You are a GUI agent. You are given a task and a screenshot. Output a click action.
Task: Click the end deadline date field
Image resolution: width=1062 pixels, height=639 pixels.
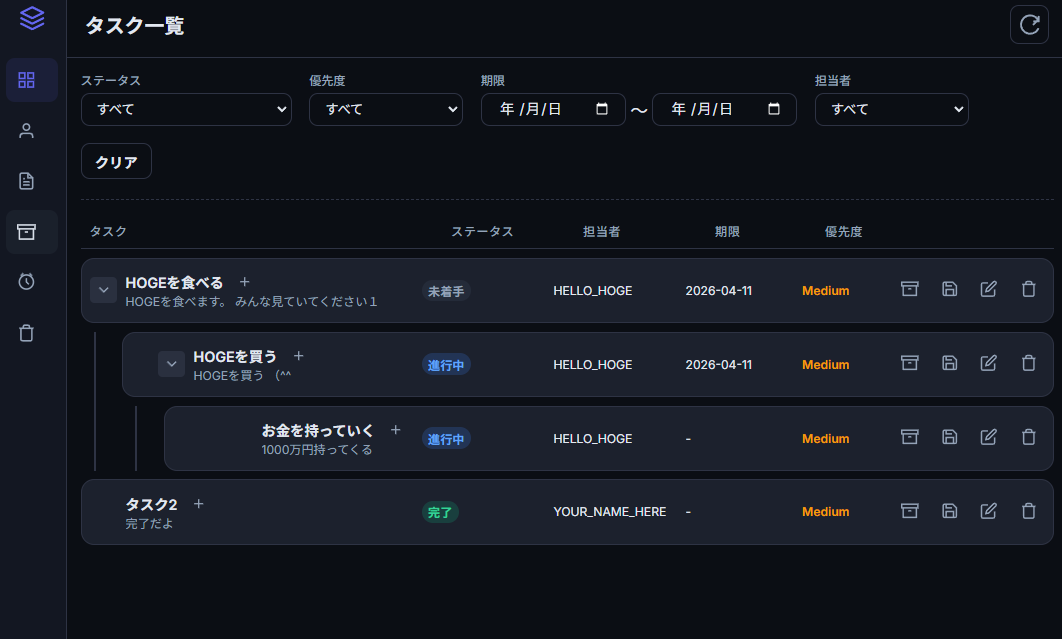(x=724, y=109)
